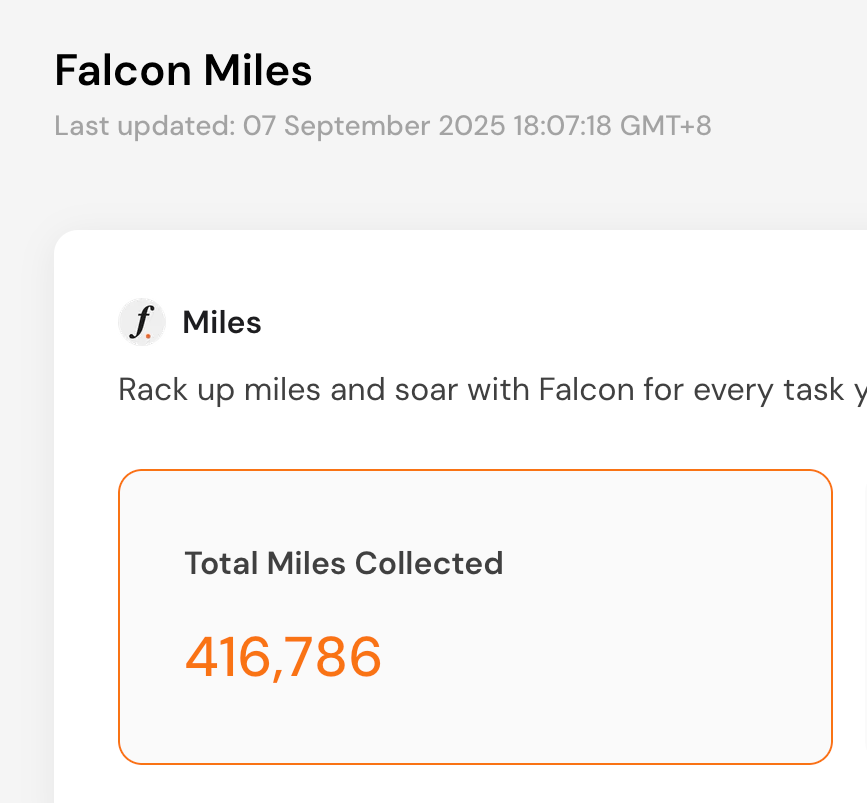
Task: Open the Total Miles Collected card
Action: (476, 617)
